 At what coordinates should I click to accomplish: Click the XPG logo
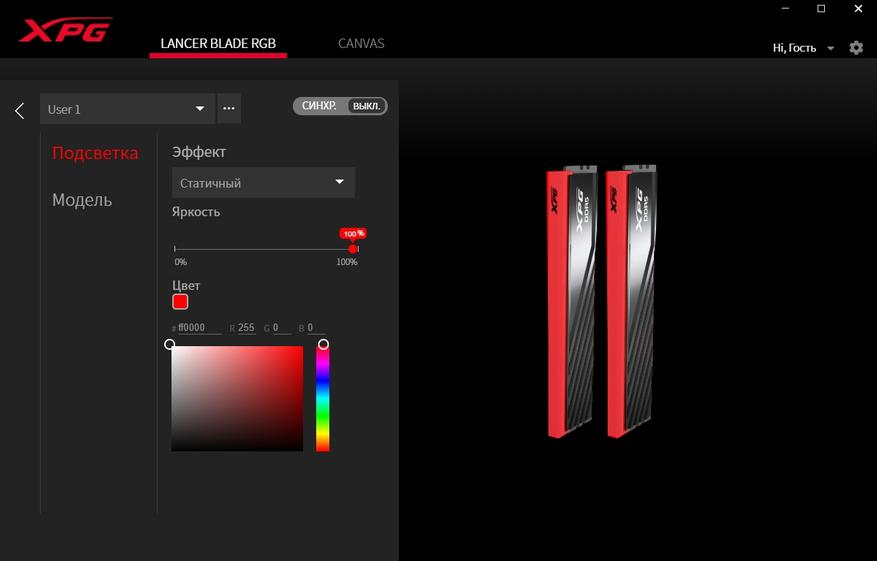click(65, 30)
